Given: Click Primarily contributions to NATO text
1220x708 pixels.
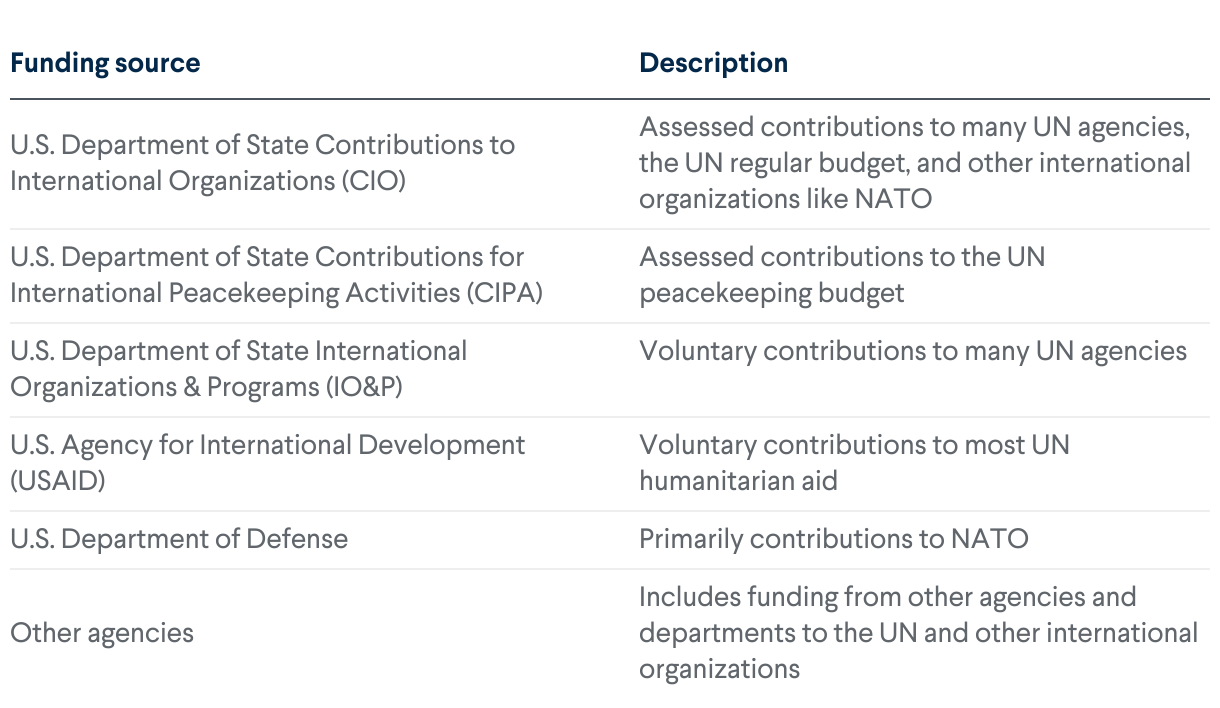Looking at the screenshot, I should pyautogui.click(x=834, y=539).
